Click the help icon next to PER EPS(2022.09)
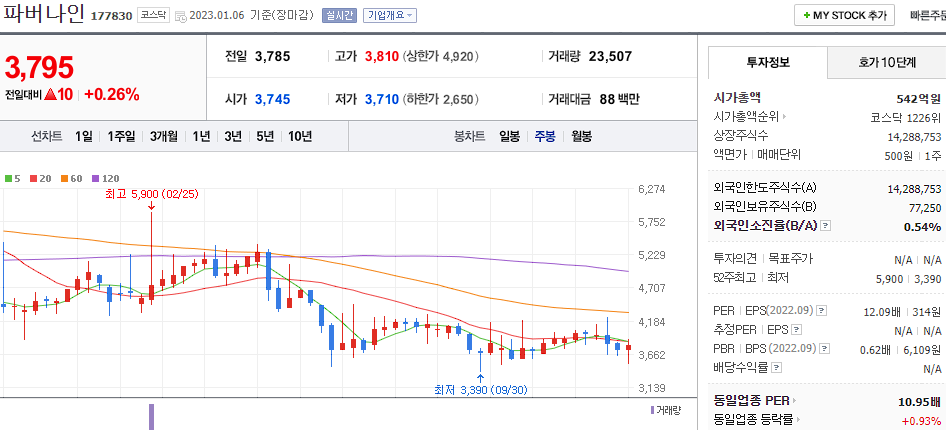Viewport: 946px width, 430px height. coord(822,311)
